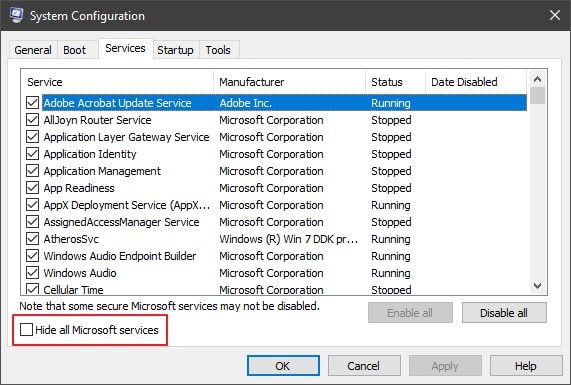Sort by Status column header
This screenshot has width=571, height=385.
pyautogui.click(x=395, y=82)
